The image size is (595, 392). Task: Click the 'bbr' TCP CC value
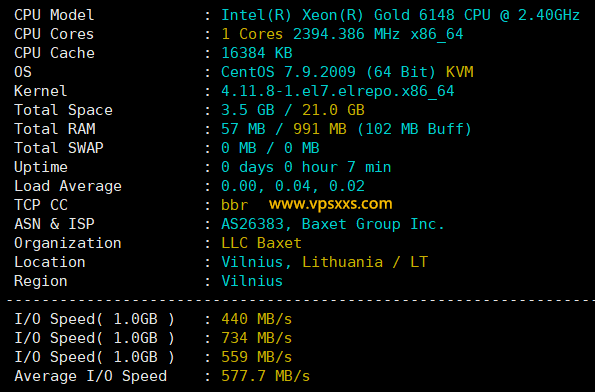click(235, 205)
